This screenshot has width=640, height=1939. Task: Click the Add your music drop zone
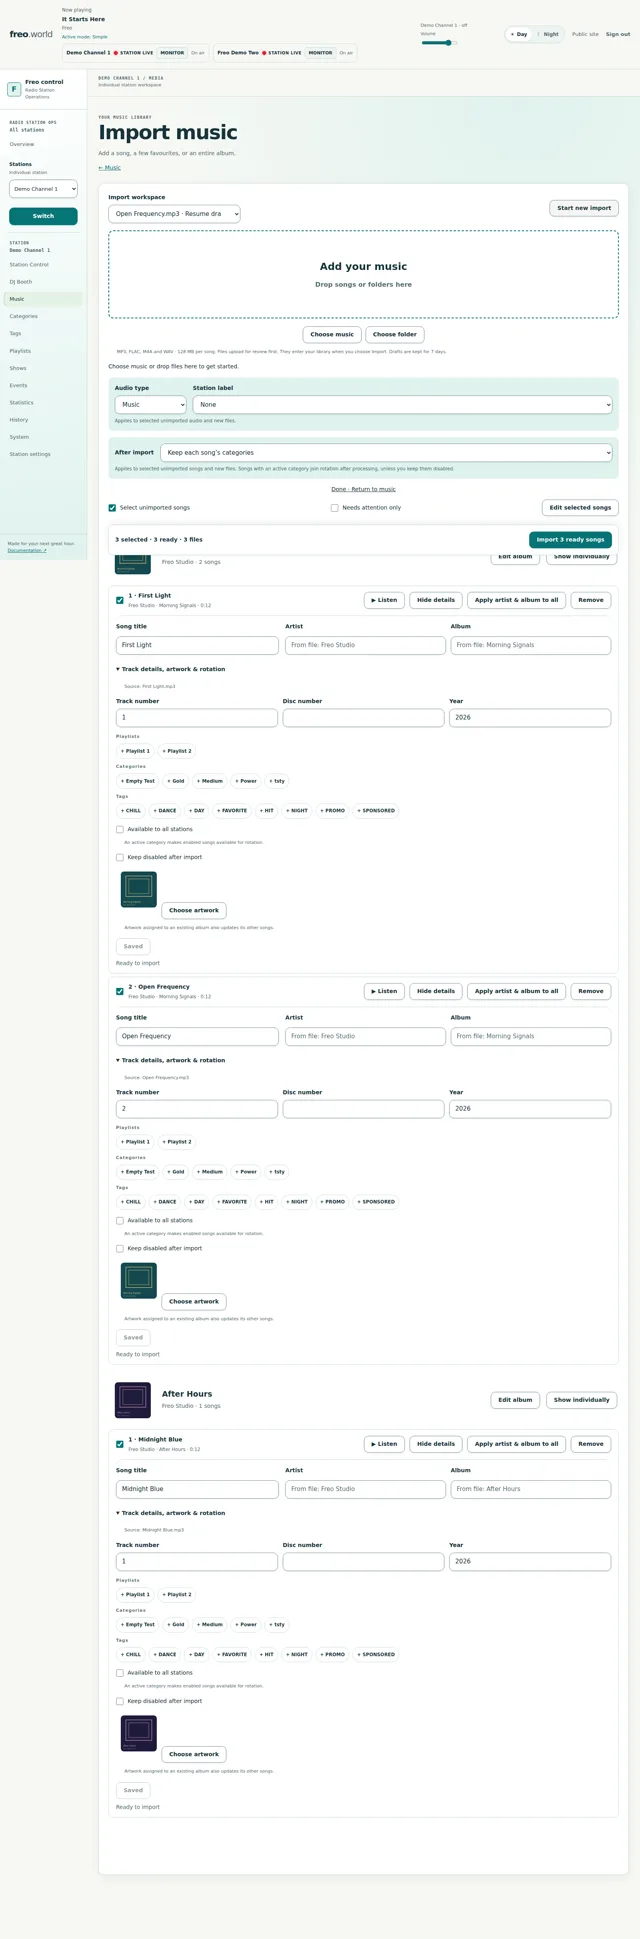tap(364, 275)
